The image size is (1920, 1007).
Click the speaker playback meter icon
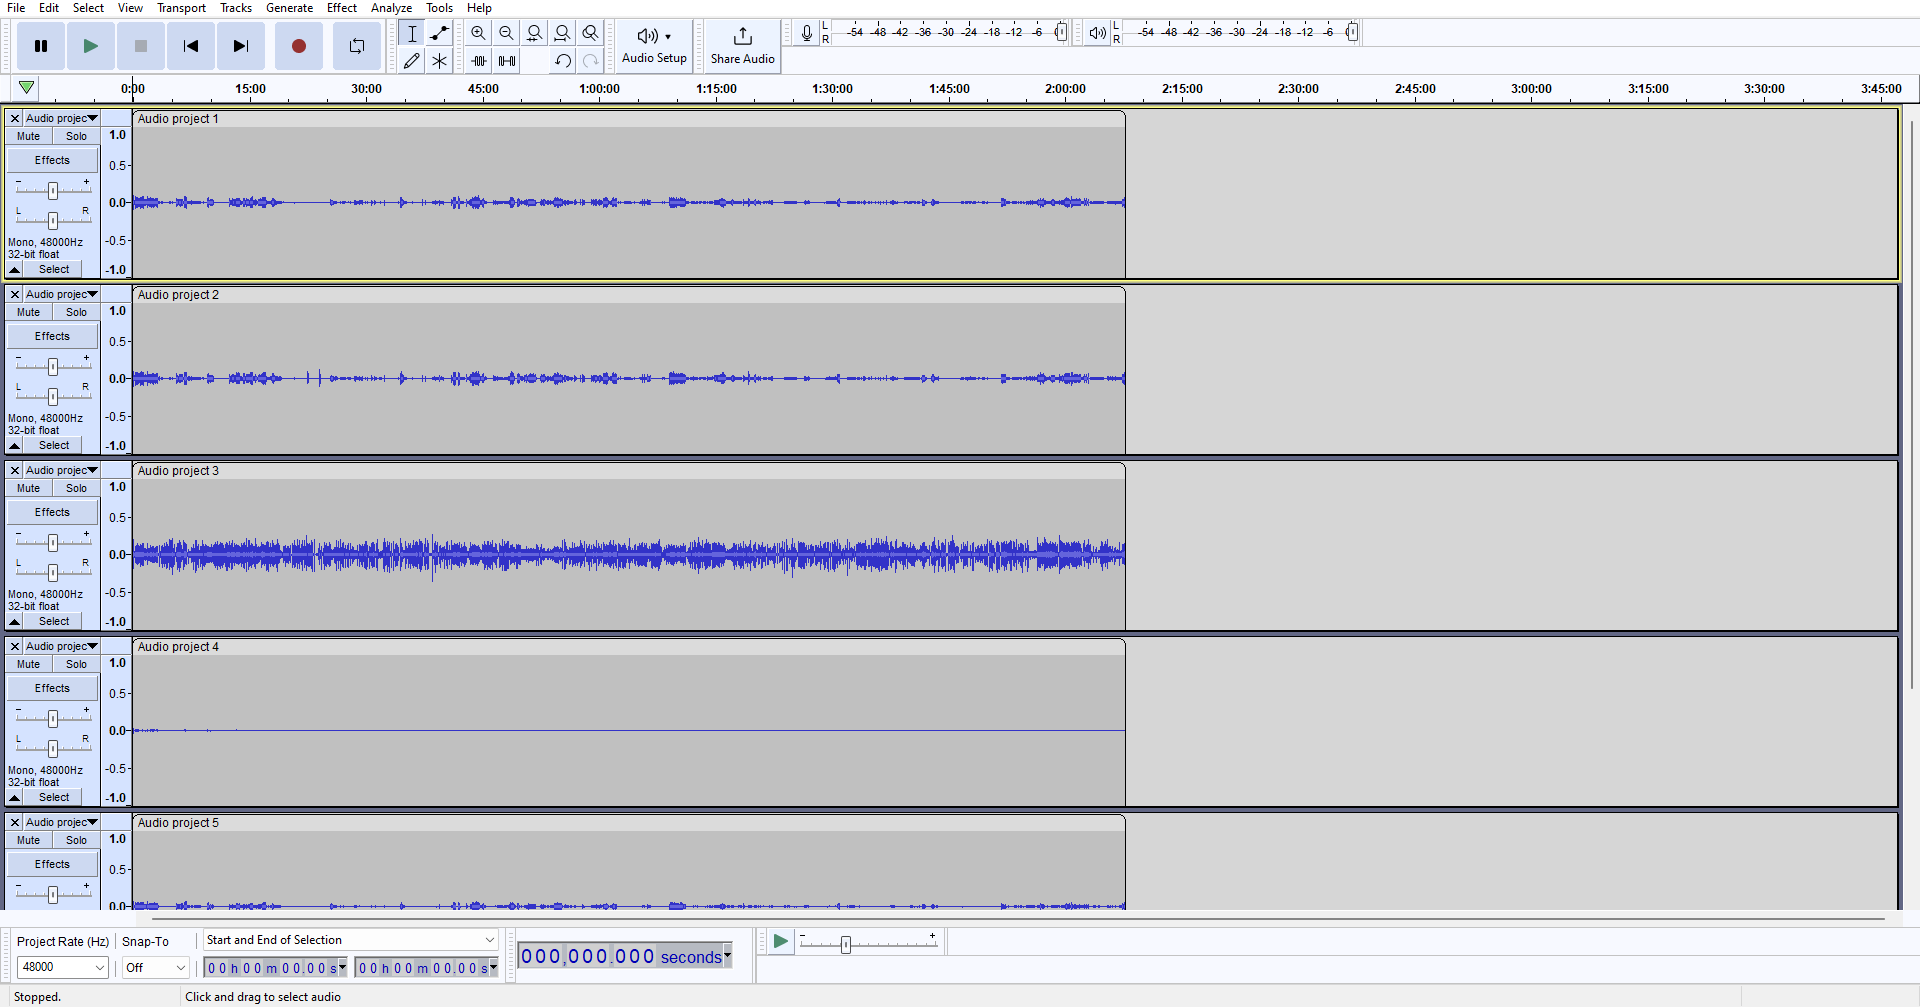(1097, 33)
